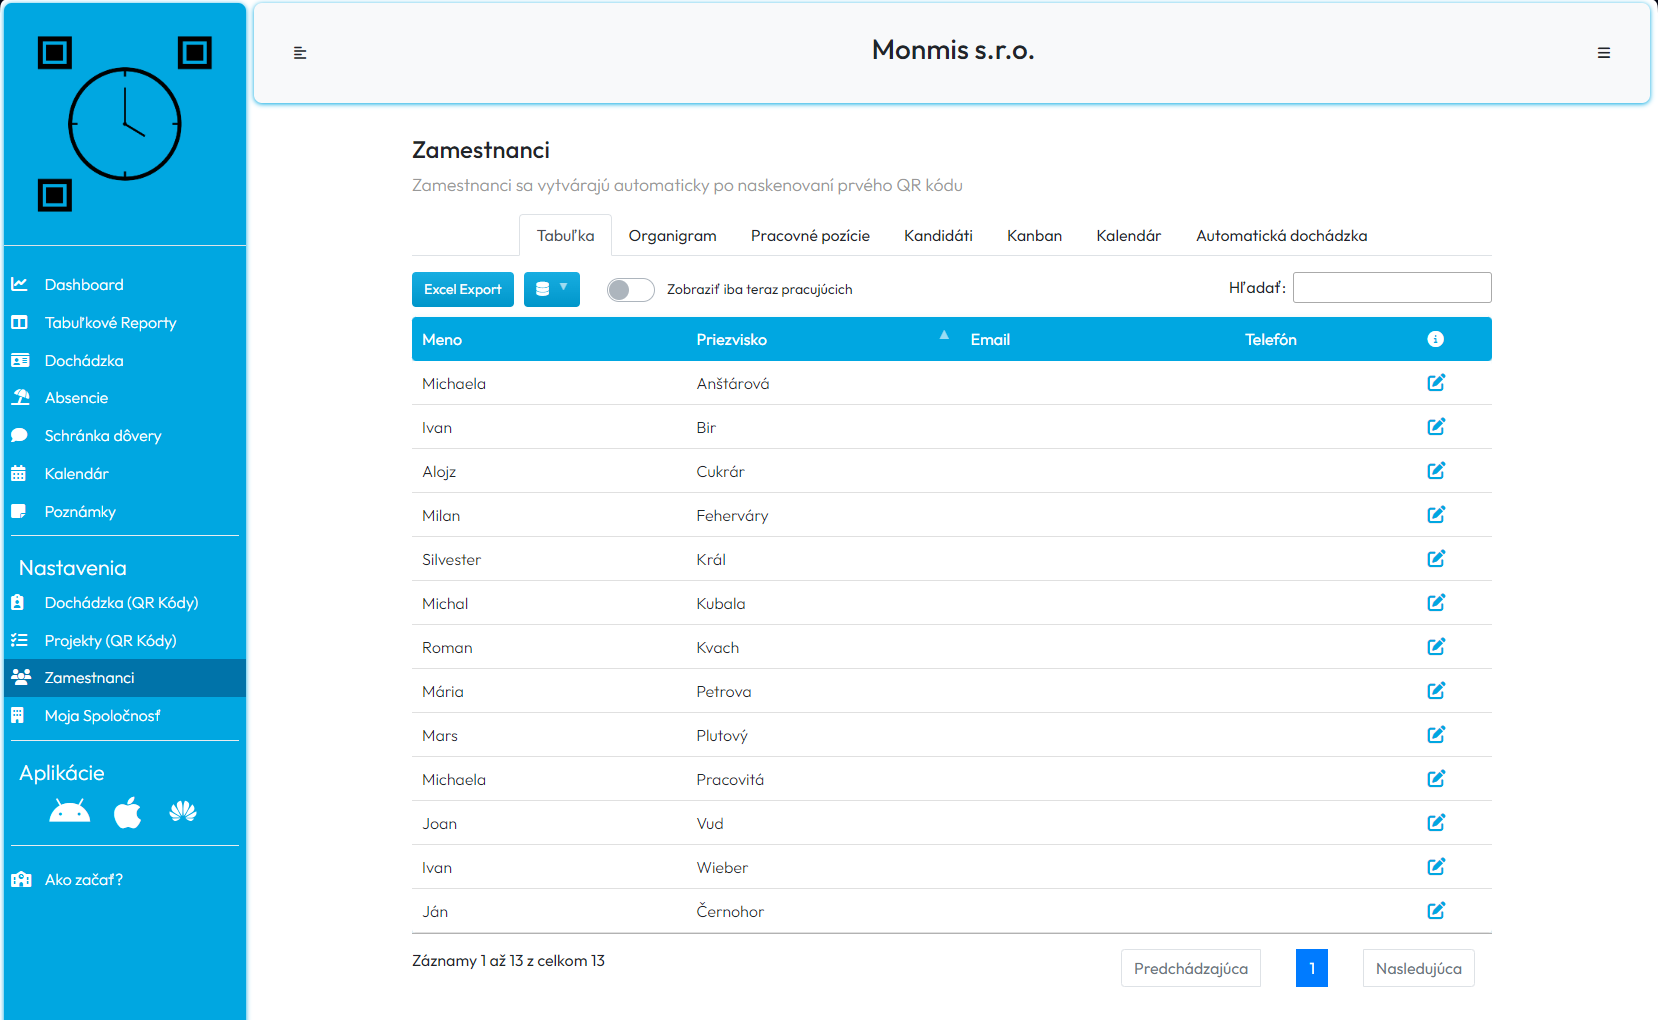Image resolution: width=1658 pixels, height=1020 pixels.
Task: Open the Automatická dochádzka tab
Action: point(1282,236)
